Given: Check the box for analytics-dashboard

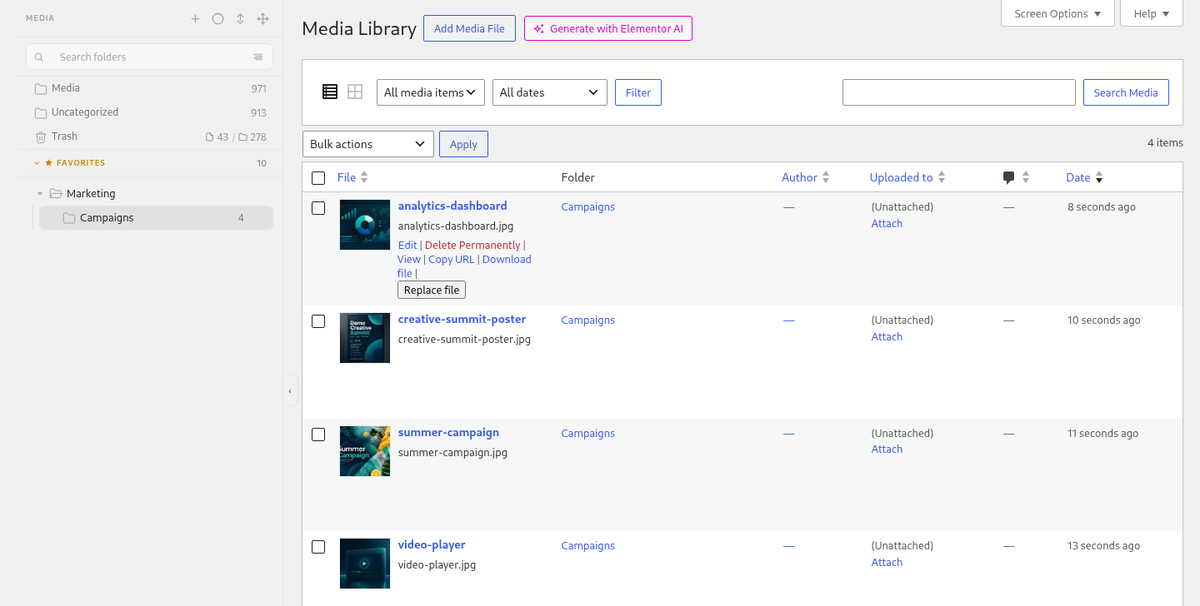Looking at the screenshot, I should pos(318,208).
